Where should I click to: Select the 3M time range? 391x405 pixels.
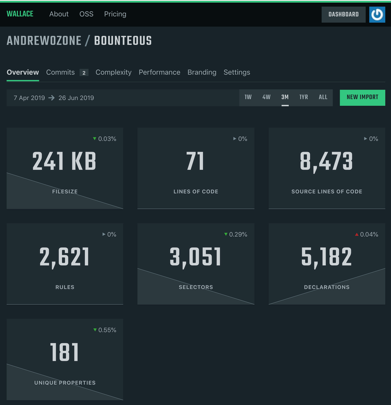point(285,97)
